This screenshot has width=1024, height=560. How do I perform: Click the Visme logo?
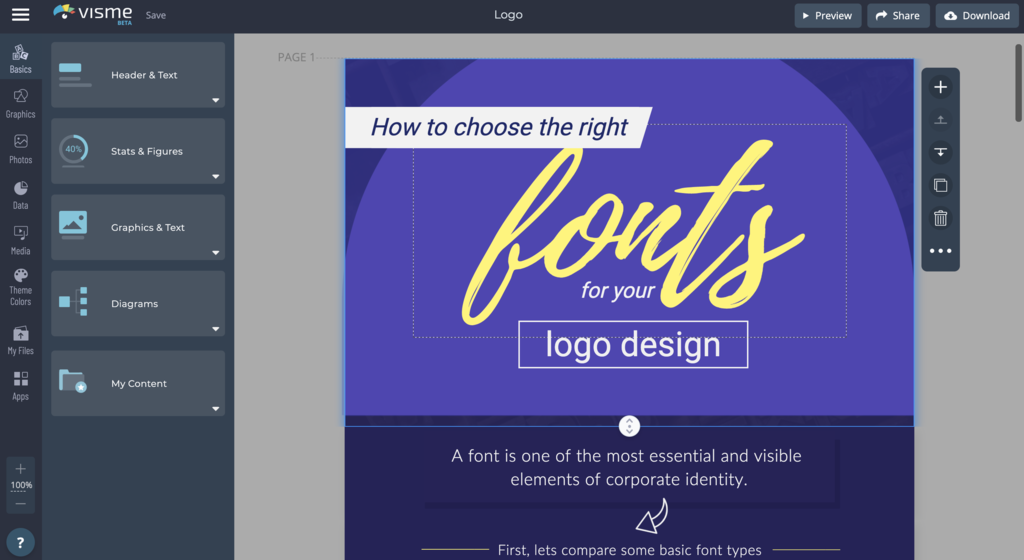[93, 14]
